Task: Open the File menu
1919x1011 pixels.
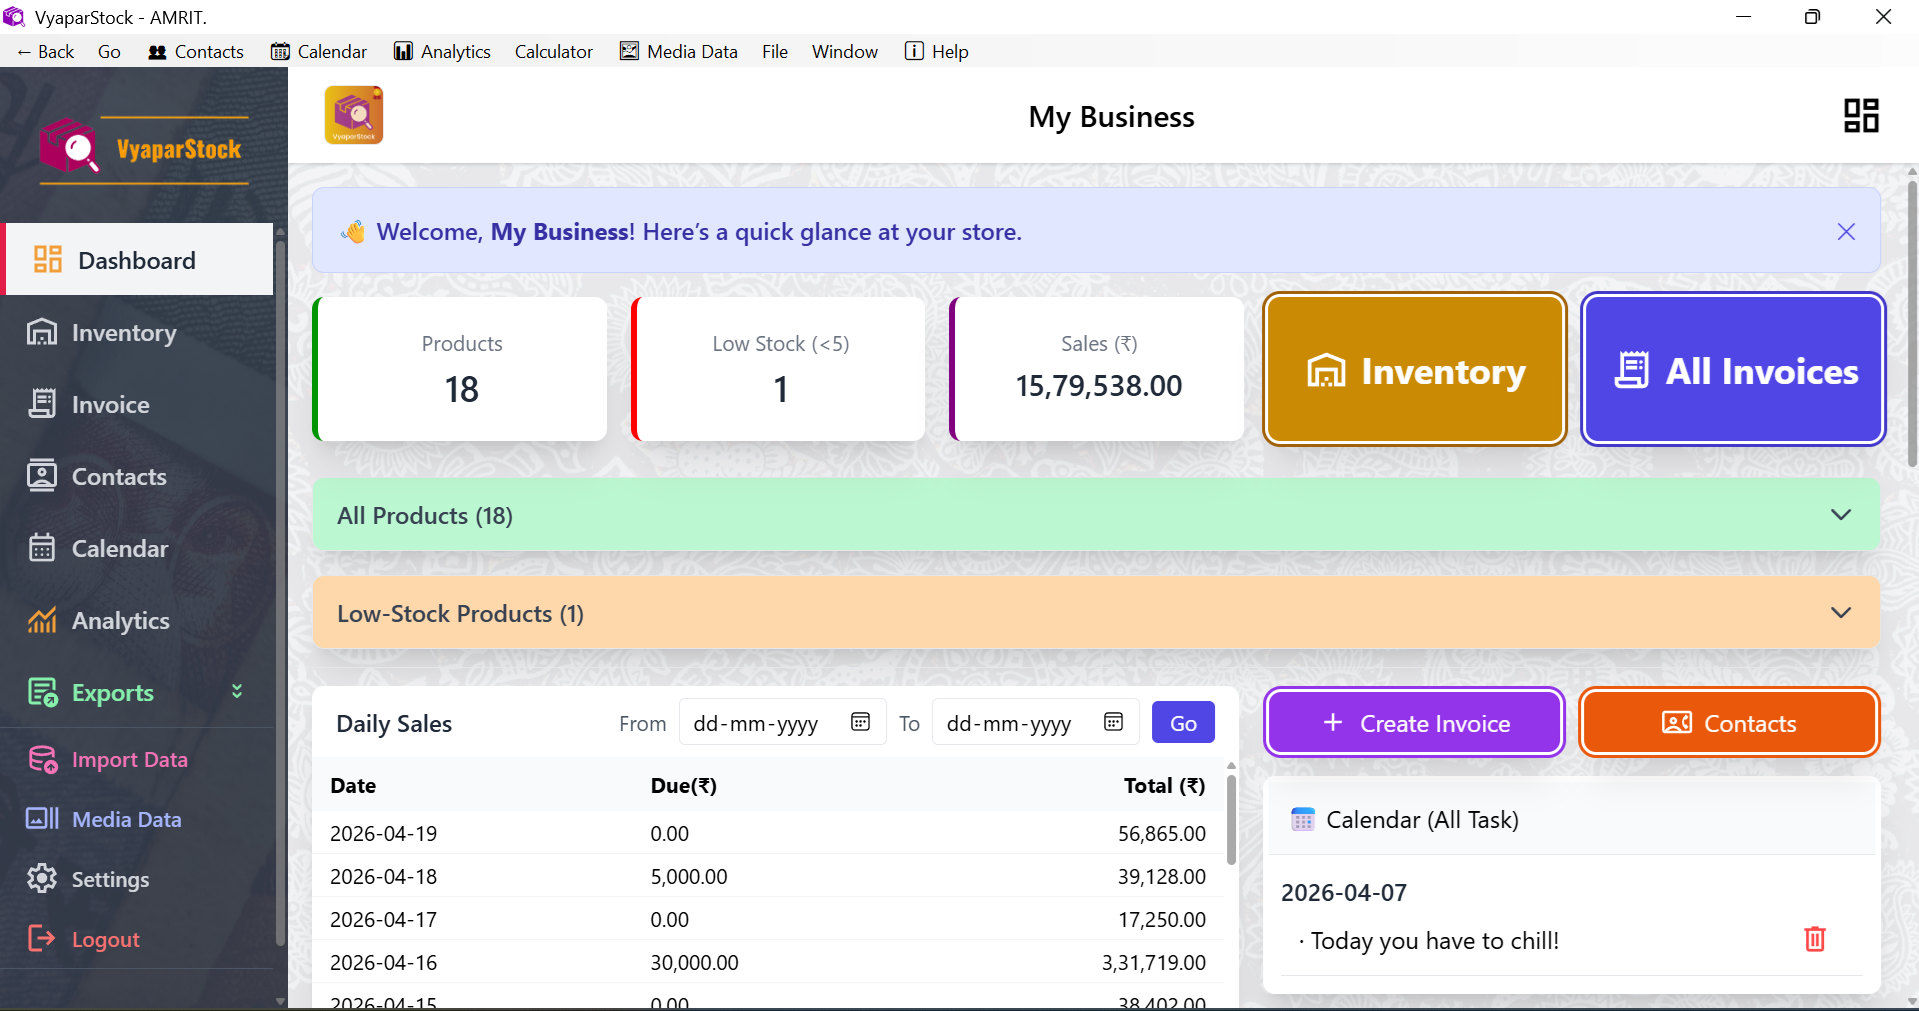Action: [x=774, y=52]
